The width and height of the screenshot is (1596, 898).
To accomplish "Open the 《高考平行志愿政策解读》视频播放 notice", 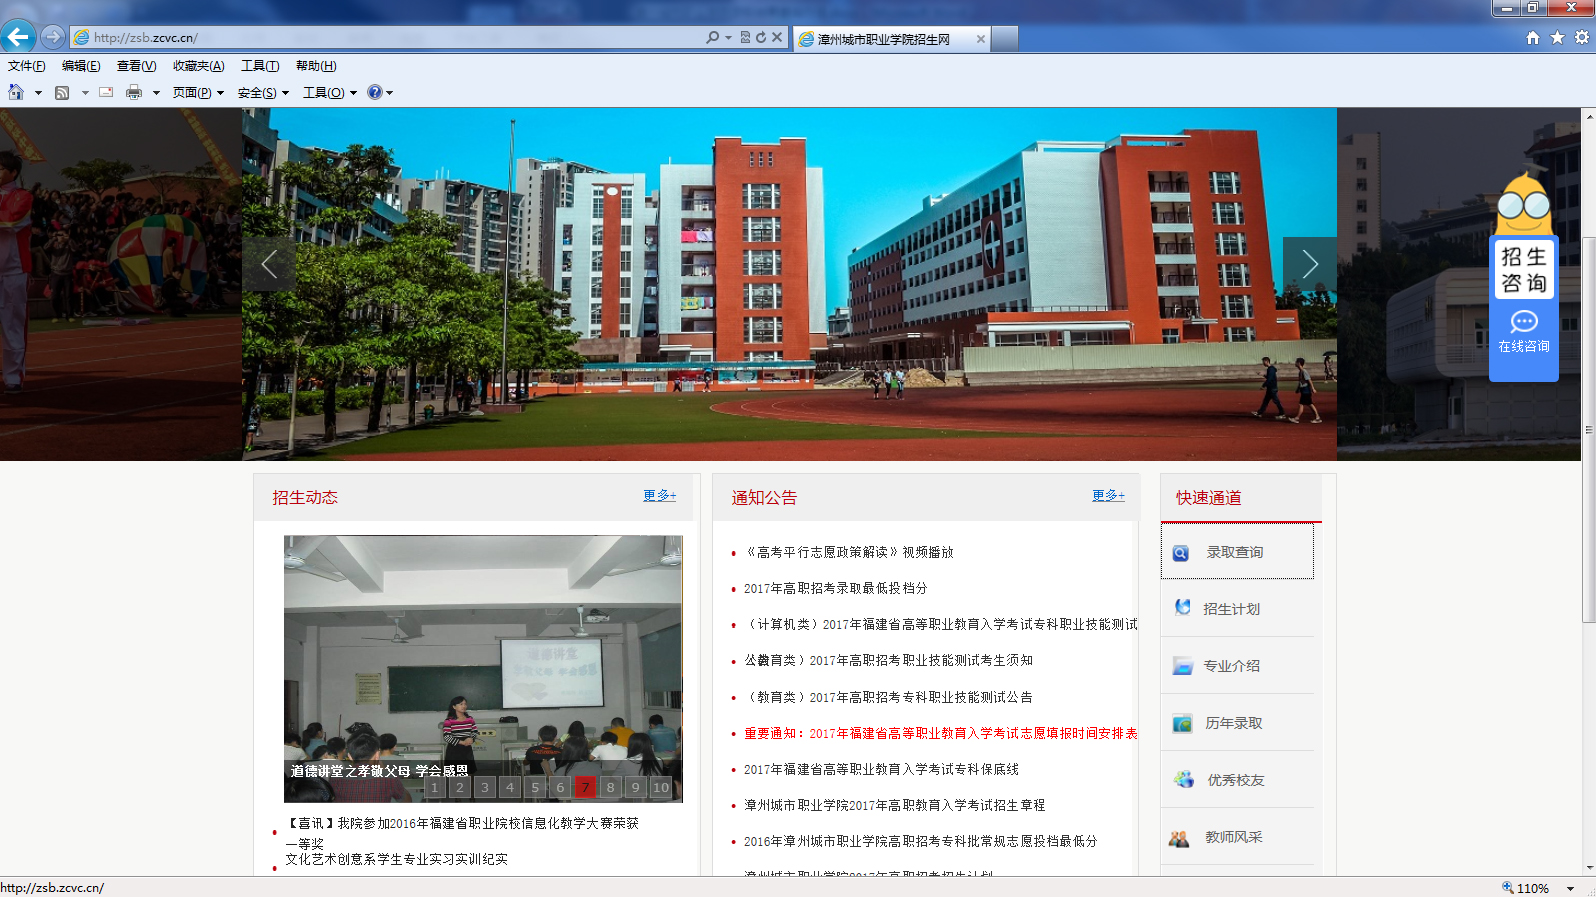I will click(849, 552).
